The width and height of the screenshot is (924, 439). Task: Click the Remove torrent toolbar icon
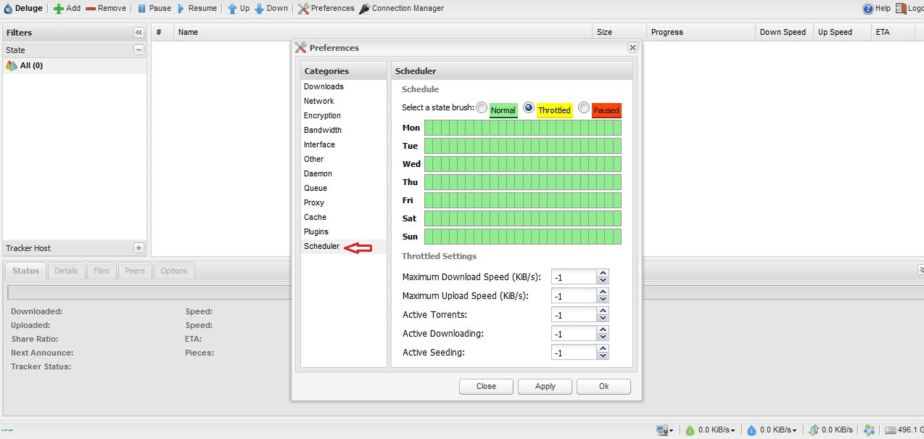tap(91, 8)
